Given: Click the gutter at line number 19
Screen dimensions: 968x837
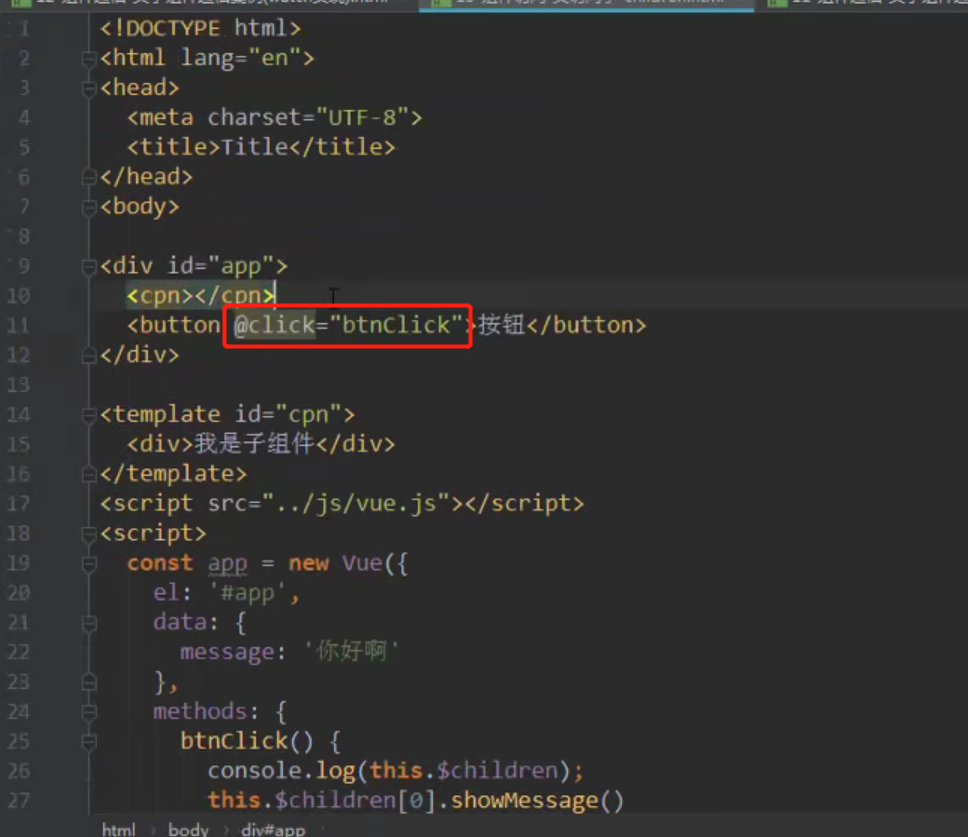Looking at the screenshot, I should (x=19, y=563).
